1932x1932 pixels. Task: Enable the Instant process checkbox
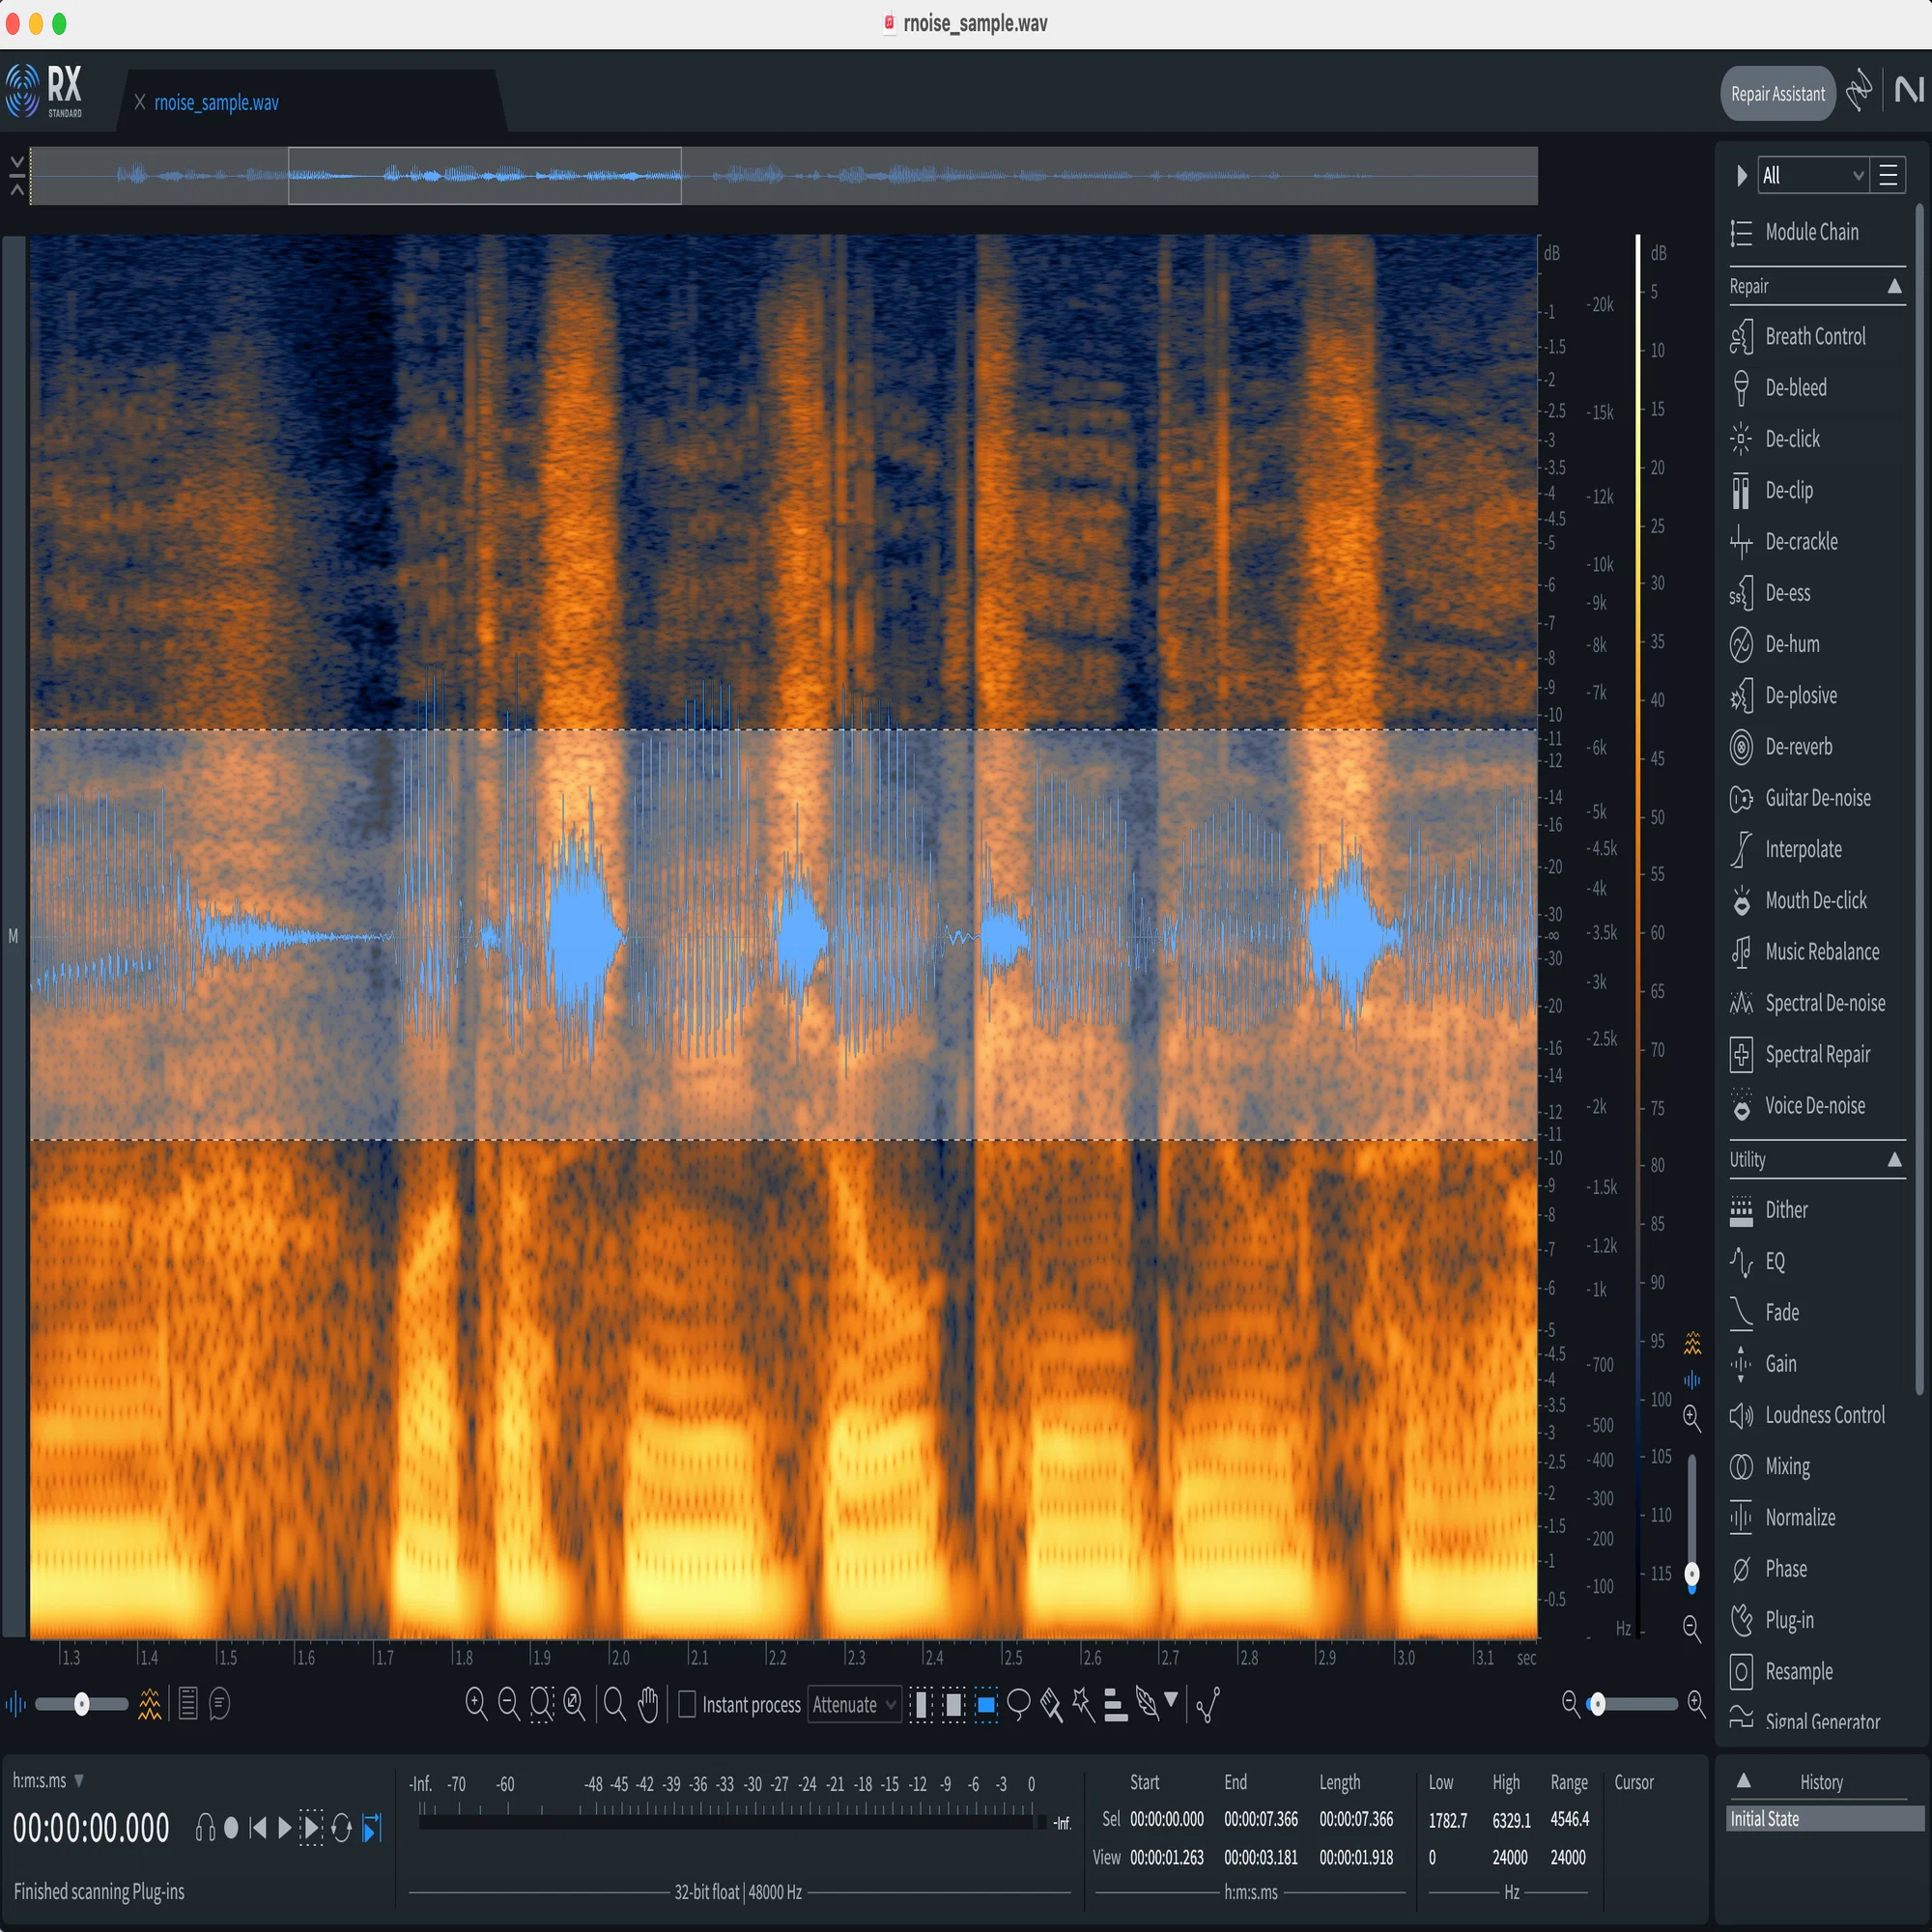point(687,1704)
